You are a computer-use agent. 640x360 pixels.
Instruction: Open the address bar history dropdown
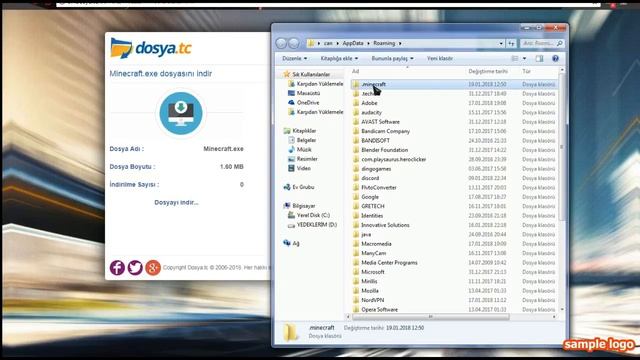coord(501,43)
